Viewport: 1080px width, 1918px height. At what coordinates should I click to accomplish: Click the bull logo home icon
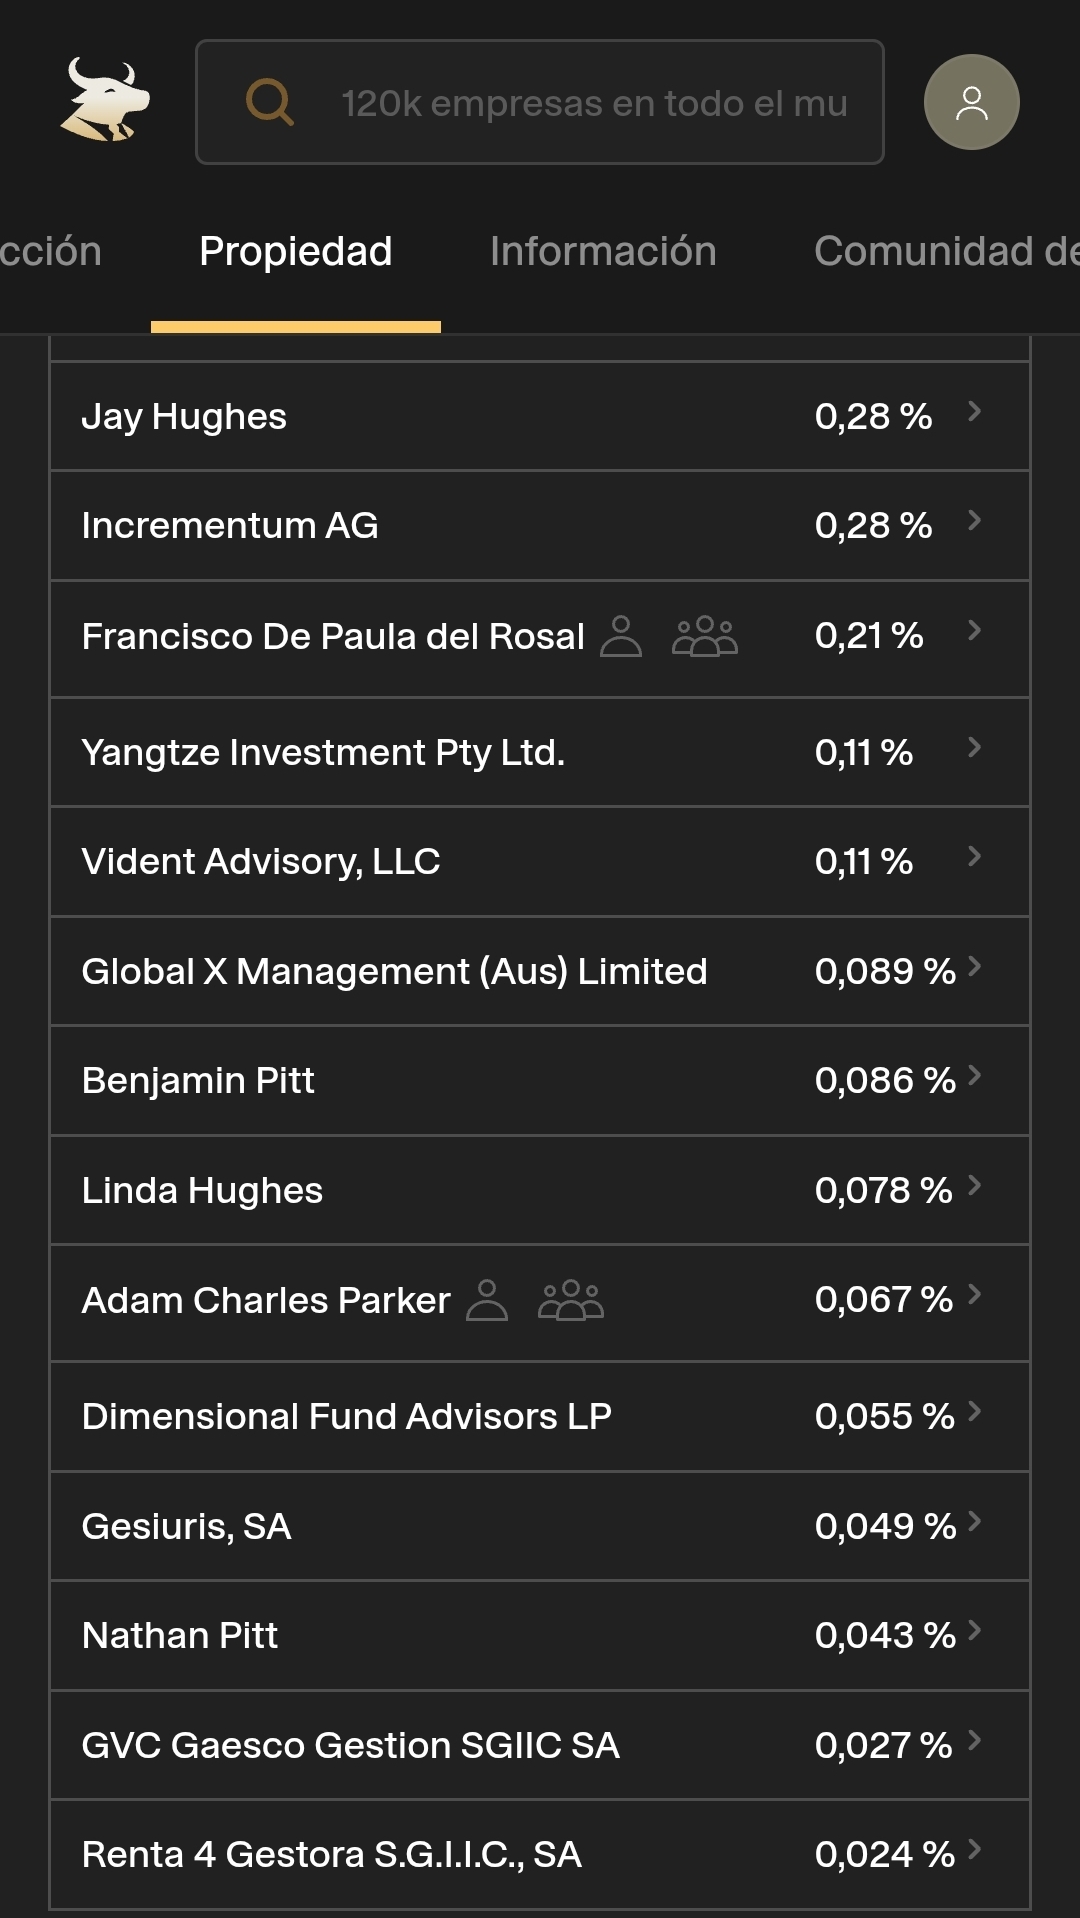(x=104, y=100)
